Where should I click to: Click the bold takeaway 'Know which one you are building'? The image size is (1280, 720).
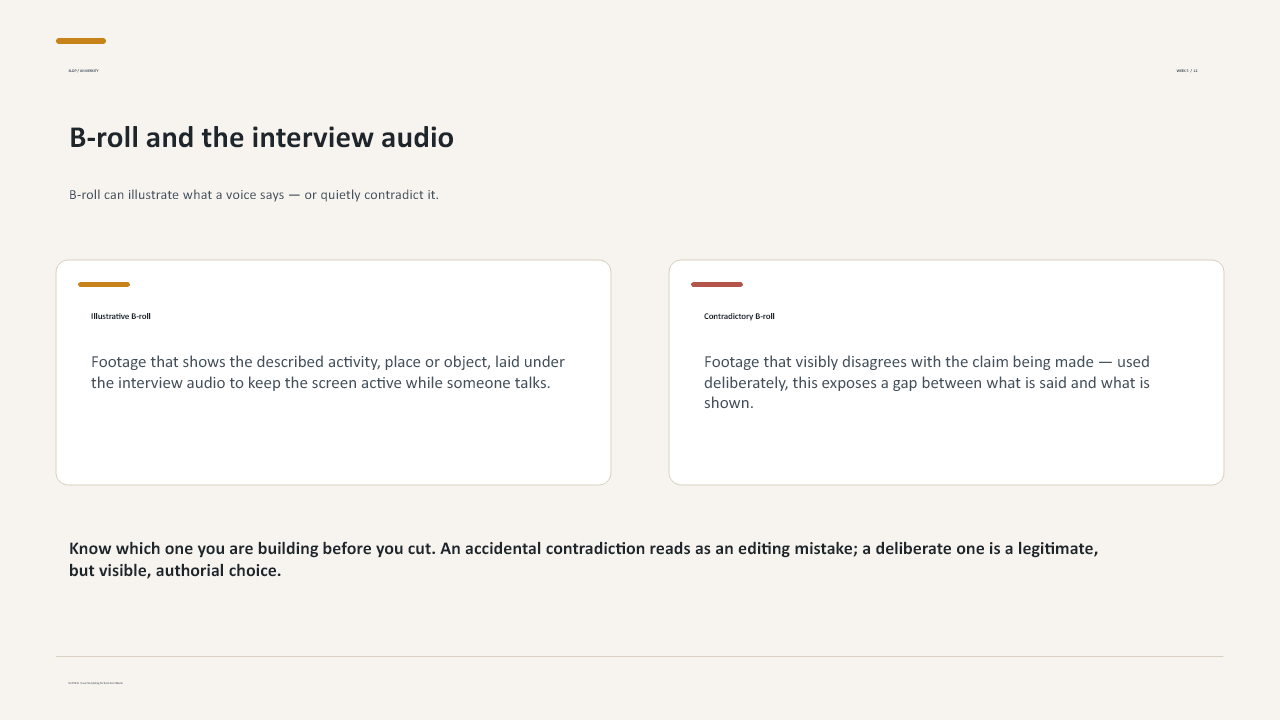pyautogui.click(x=584, y=559)
